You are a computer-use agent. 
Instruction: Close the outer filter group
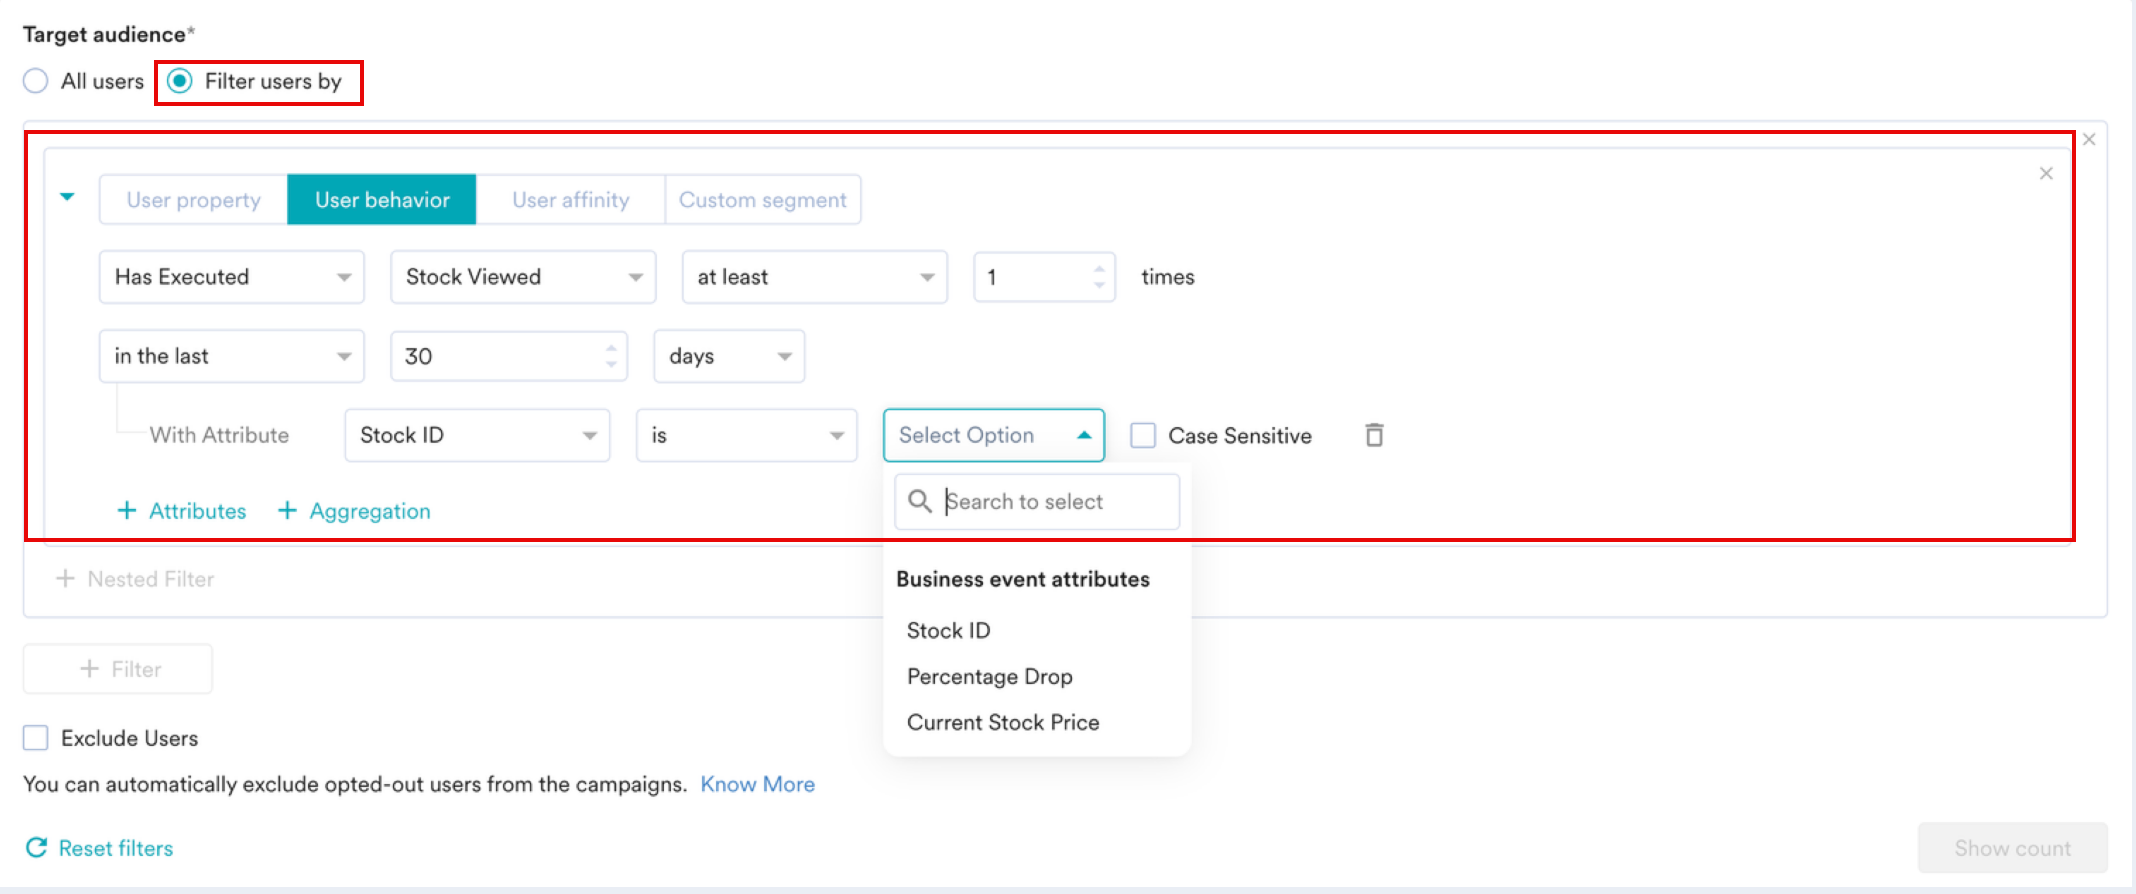pos(2089,139)
